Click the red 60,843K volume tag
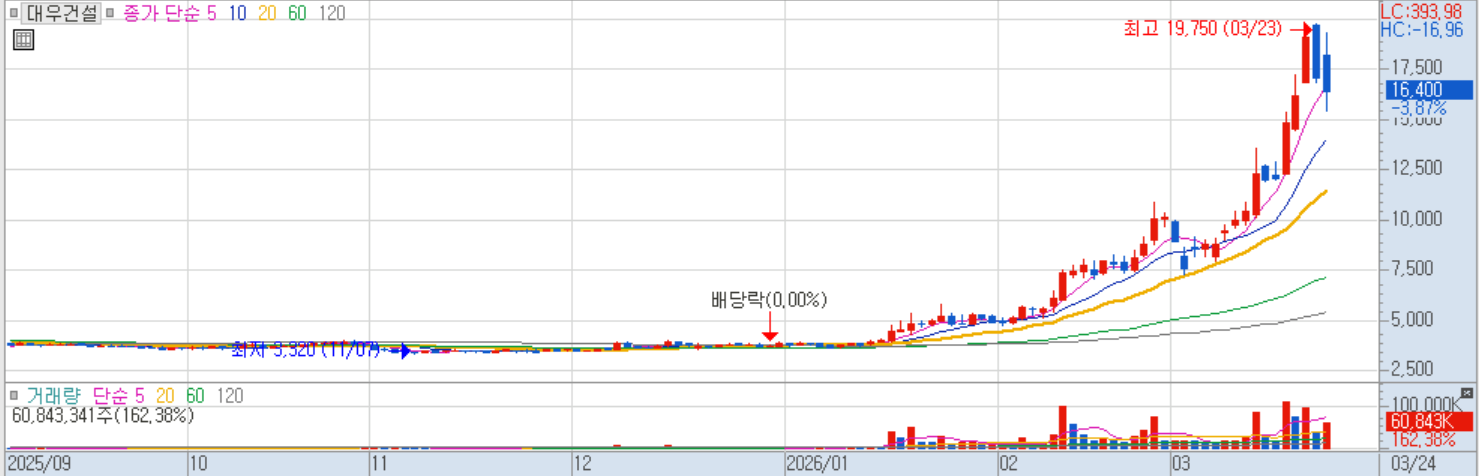Image resolution: width=1479 pixels, height=476 pixels. click(x=1430, y=421)
